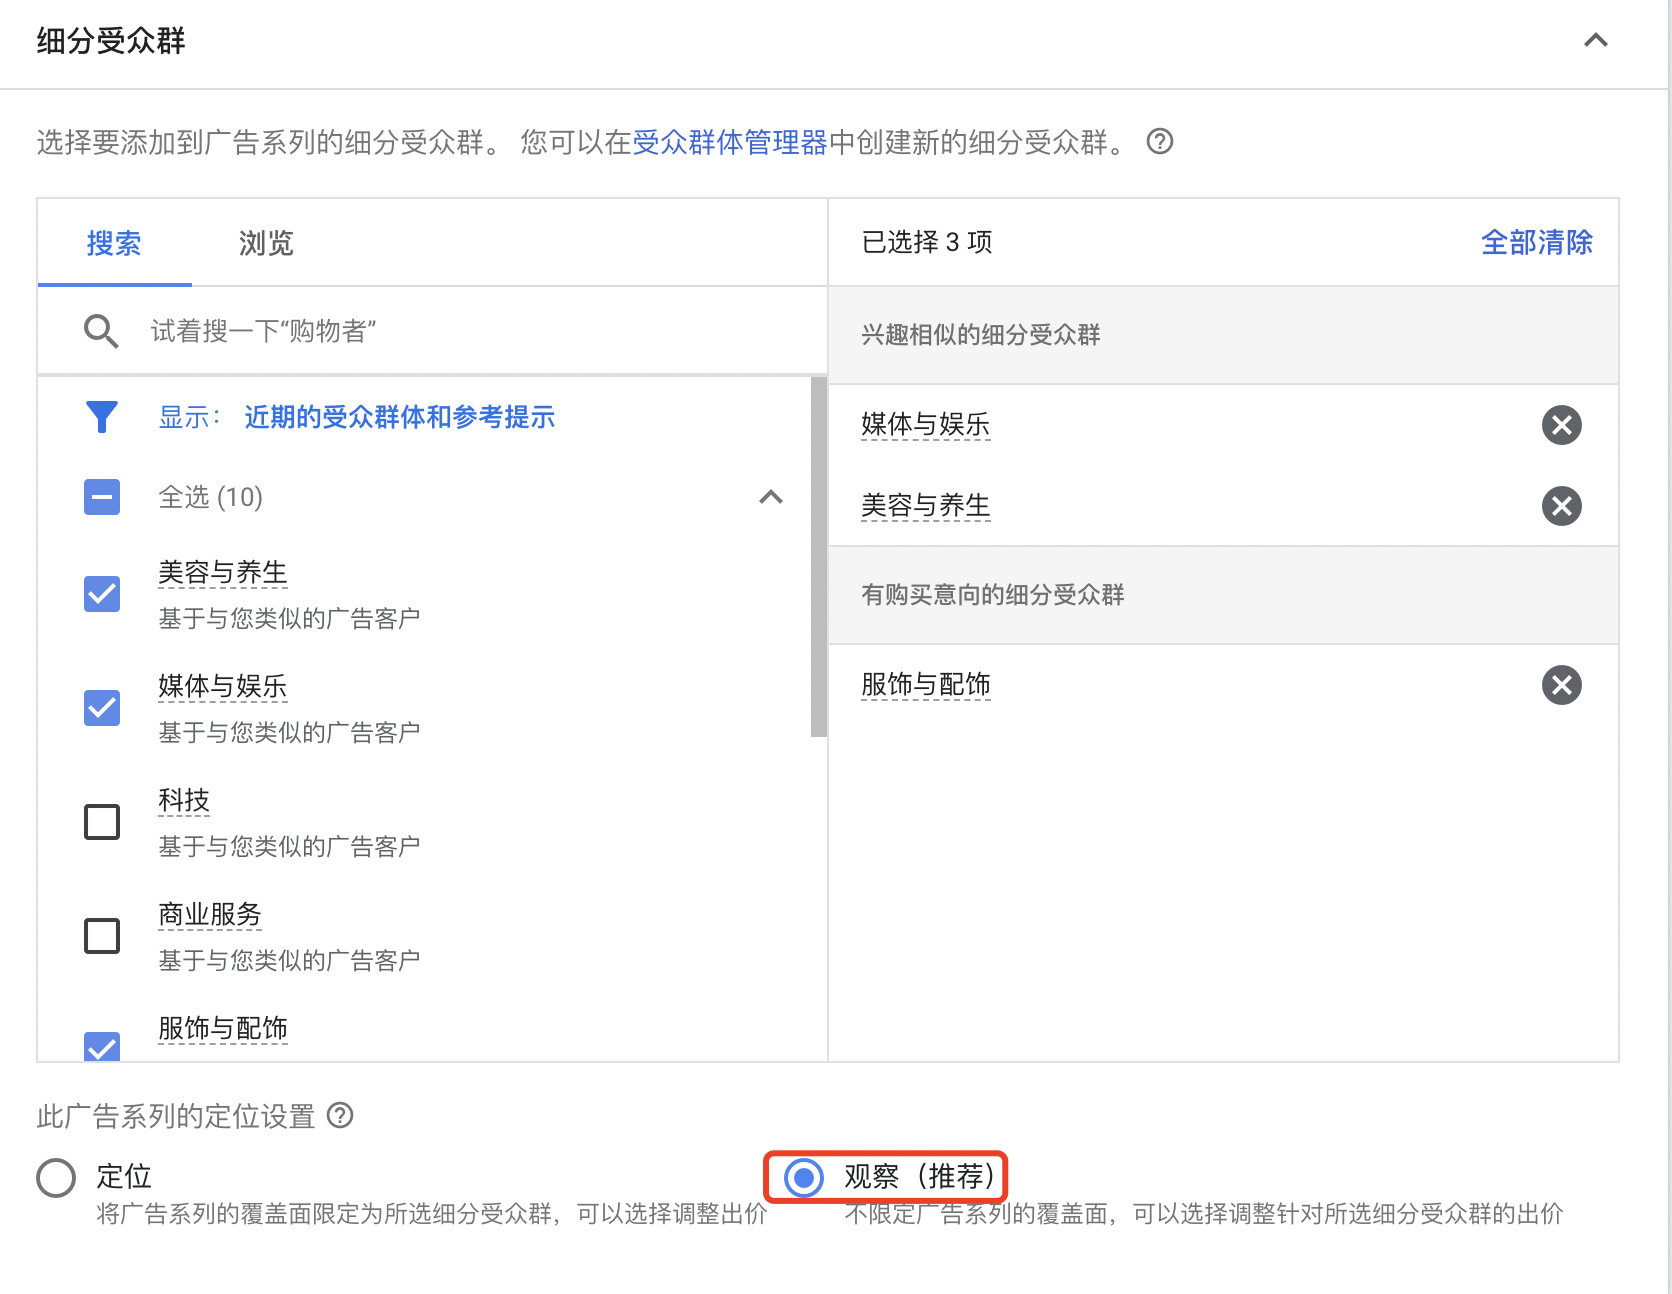Select the 定位 radio option
1672x1294 pixels.
coord(55,1177)
